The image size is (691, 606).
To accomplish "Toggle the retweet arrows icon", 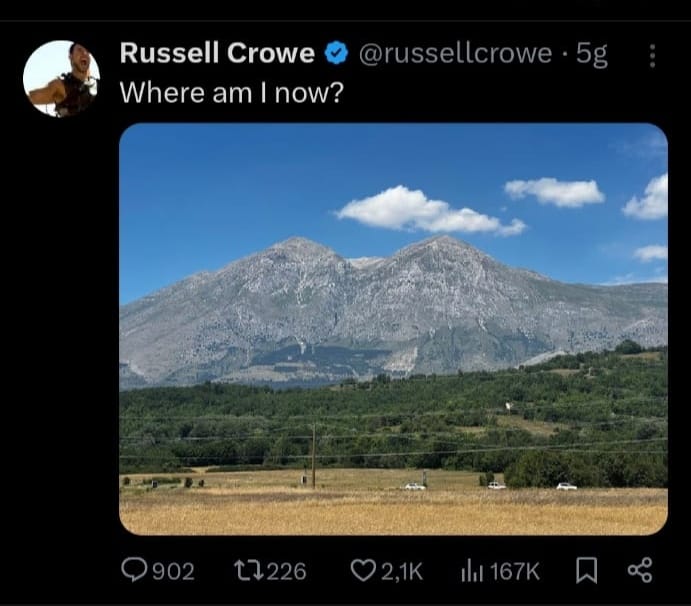I will click(x=249, y=570).
